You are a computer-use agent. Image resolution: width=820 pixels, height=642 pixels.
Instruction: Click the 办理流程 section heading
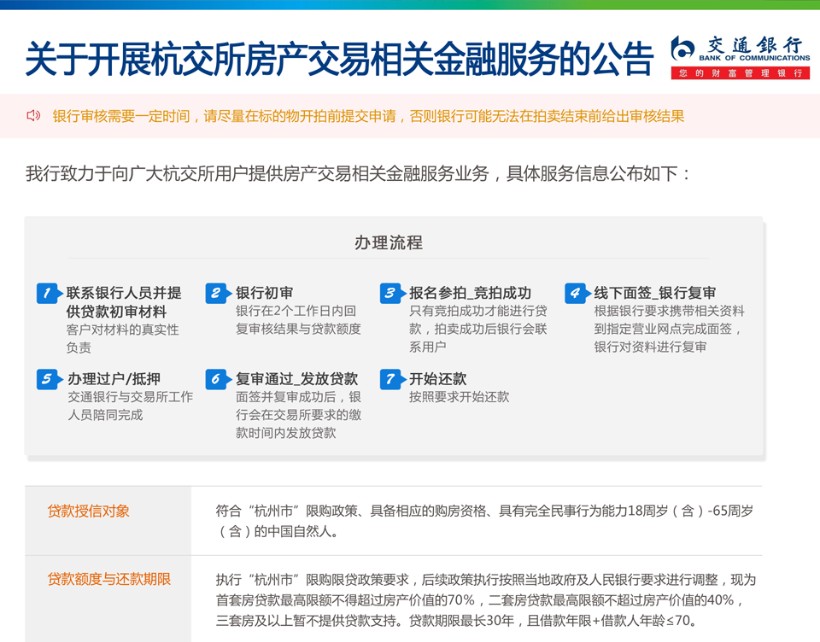(388, 243)
